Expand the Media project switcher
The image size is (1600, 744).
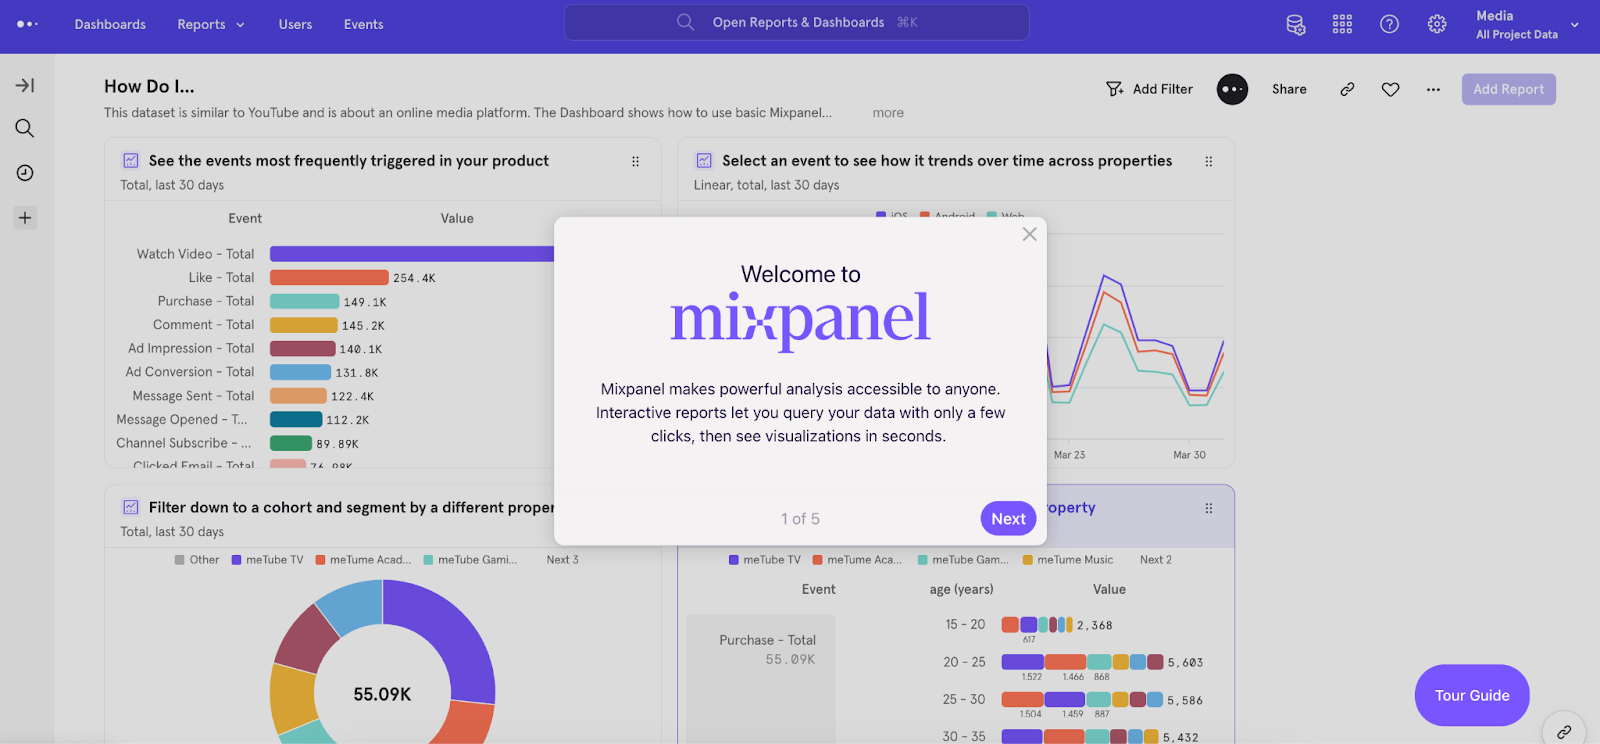(x=1527, y=24)
